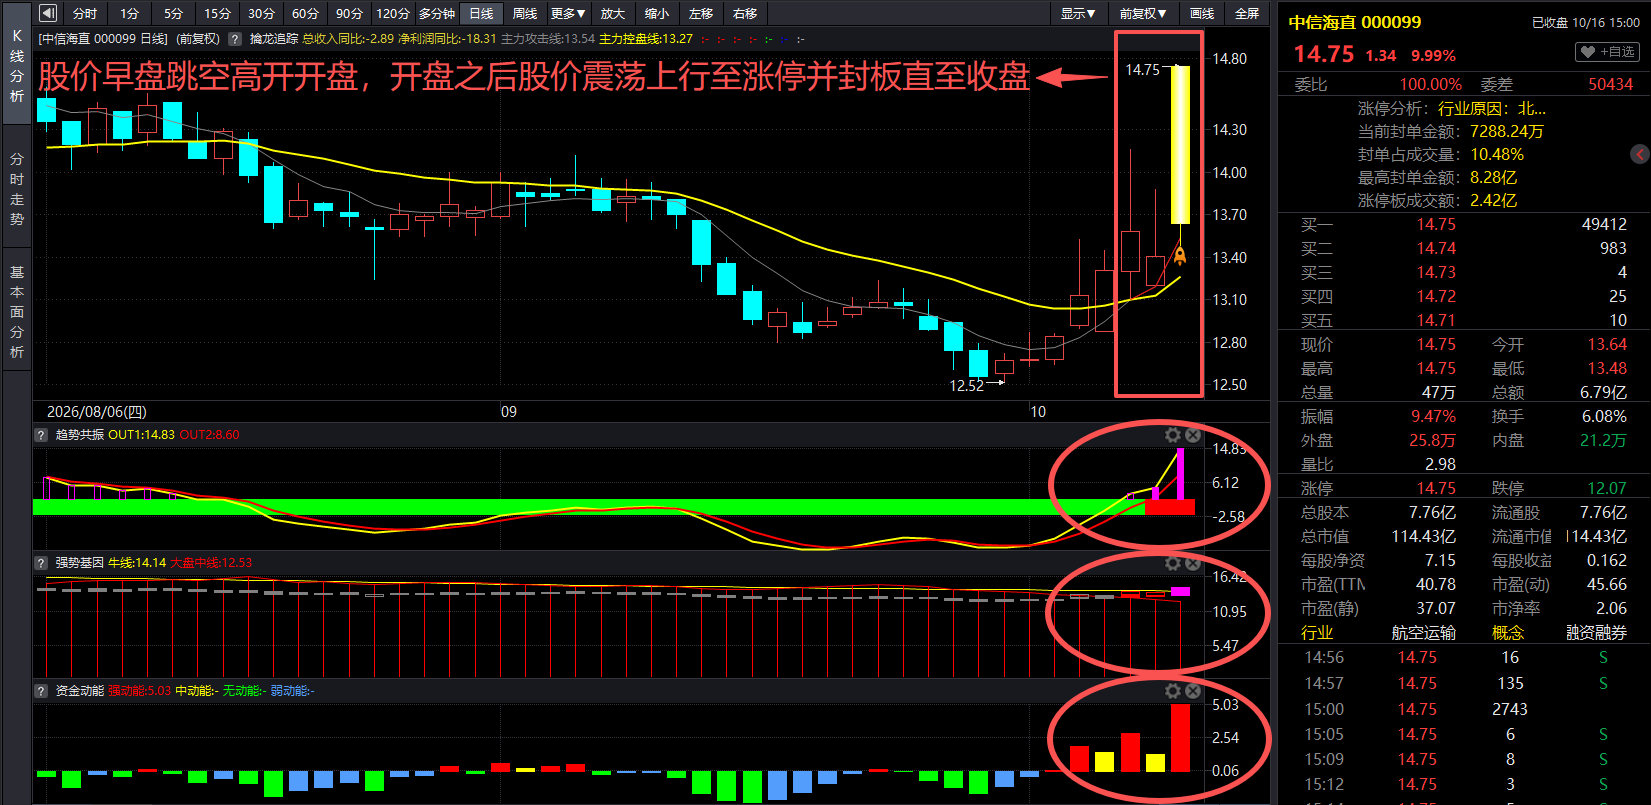Select the 120分 timeframe

click(393, 13)
